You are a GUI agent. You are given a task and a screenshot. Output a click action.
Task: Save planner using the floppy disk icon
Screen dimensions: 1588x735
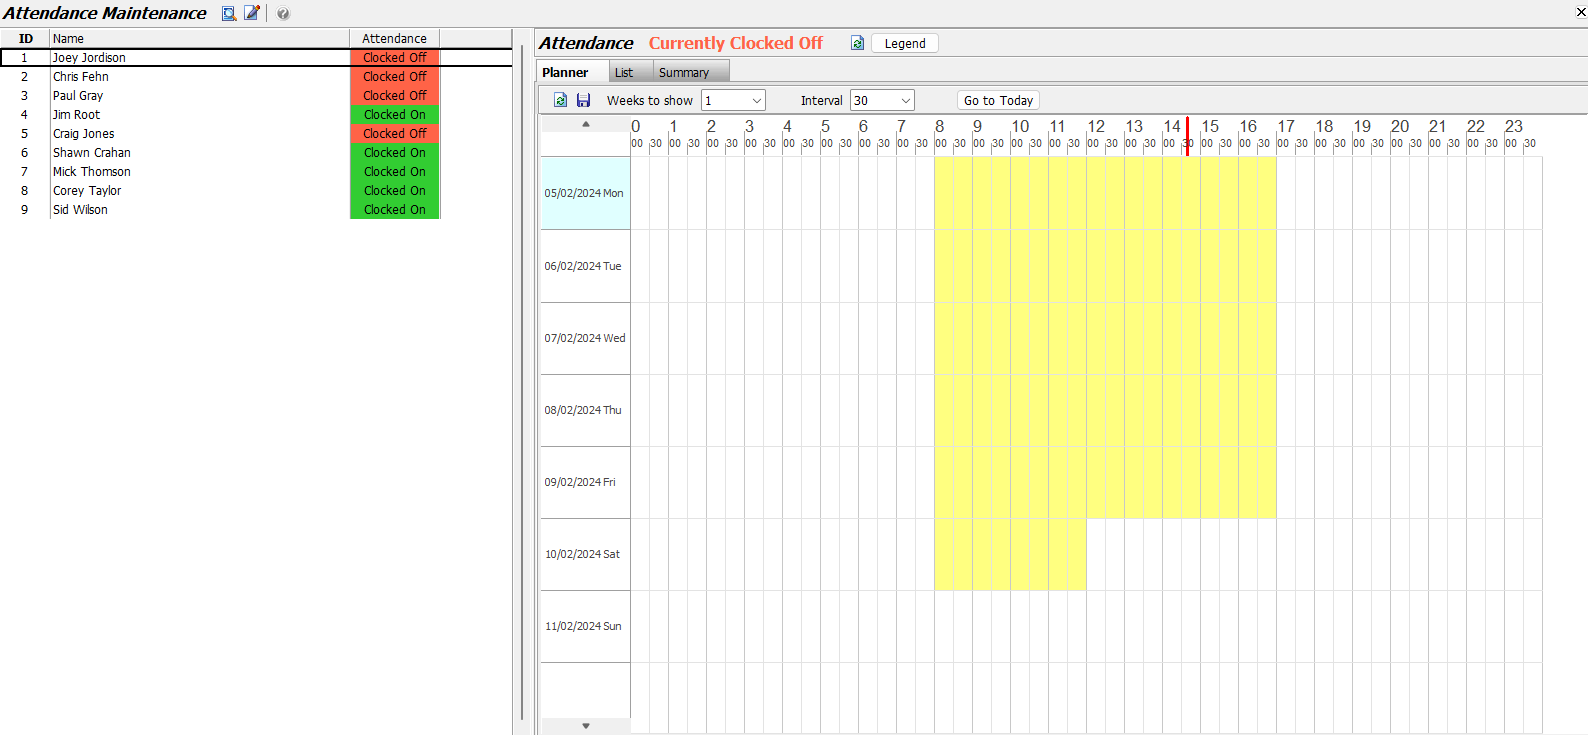[x=583, y=100]
